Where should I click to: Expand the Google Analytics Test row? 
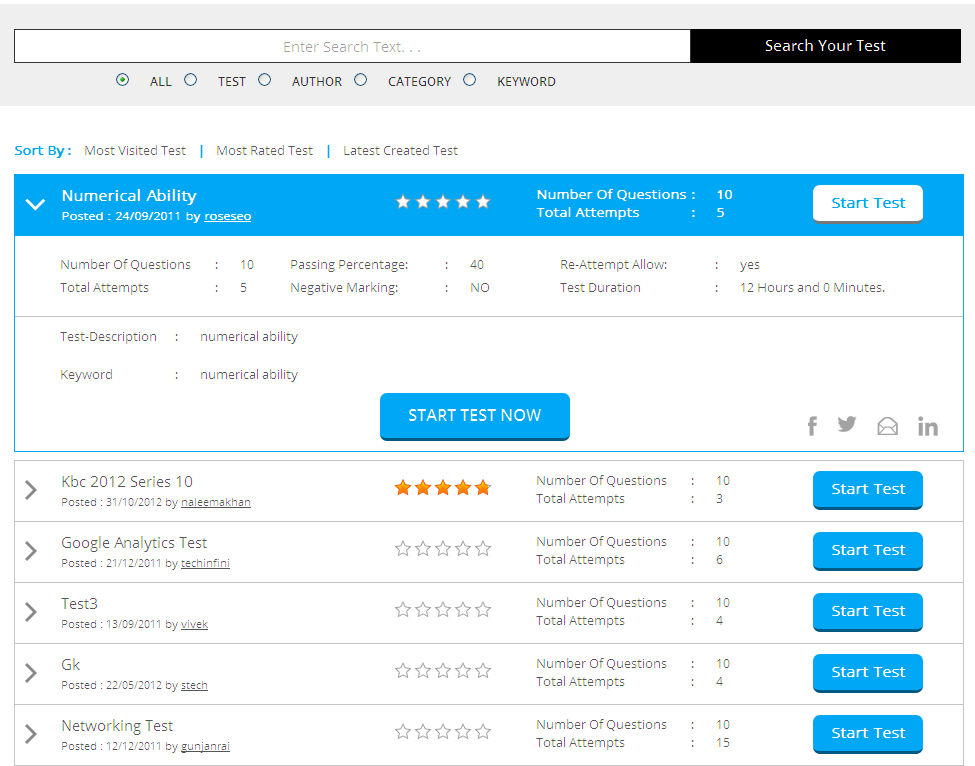(31, 551)
